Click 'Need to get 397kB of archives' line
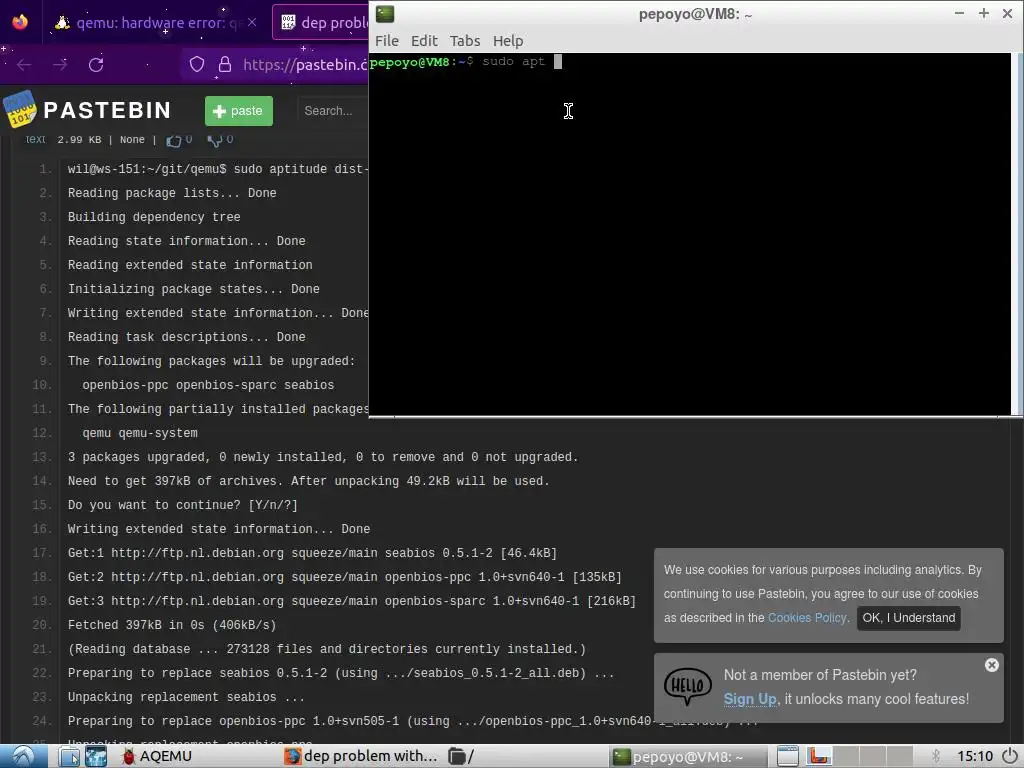Screen dimensions: 1024x768 click(308, 481)
